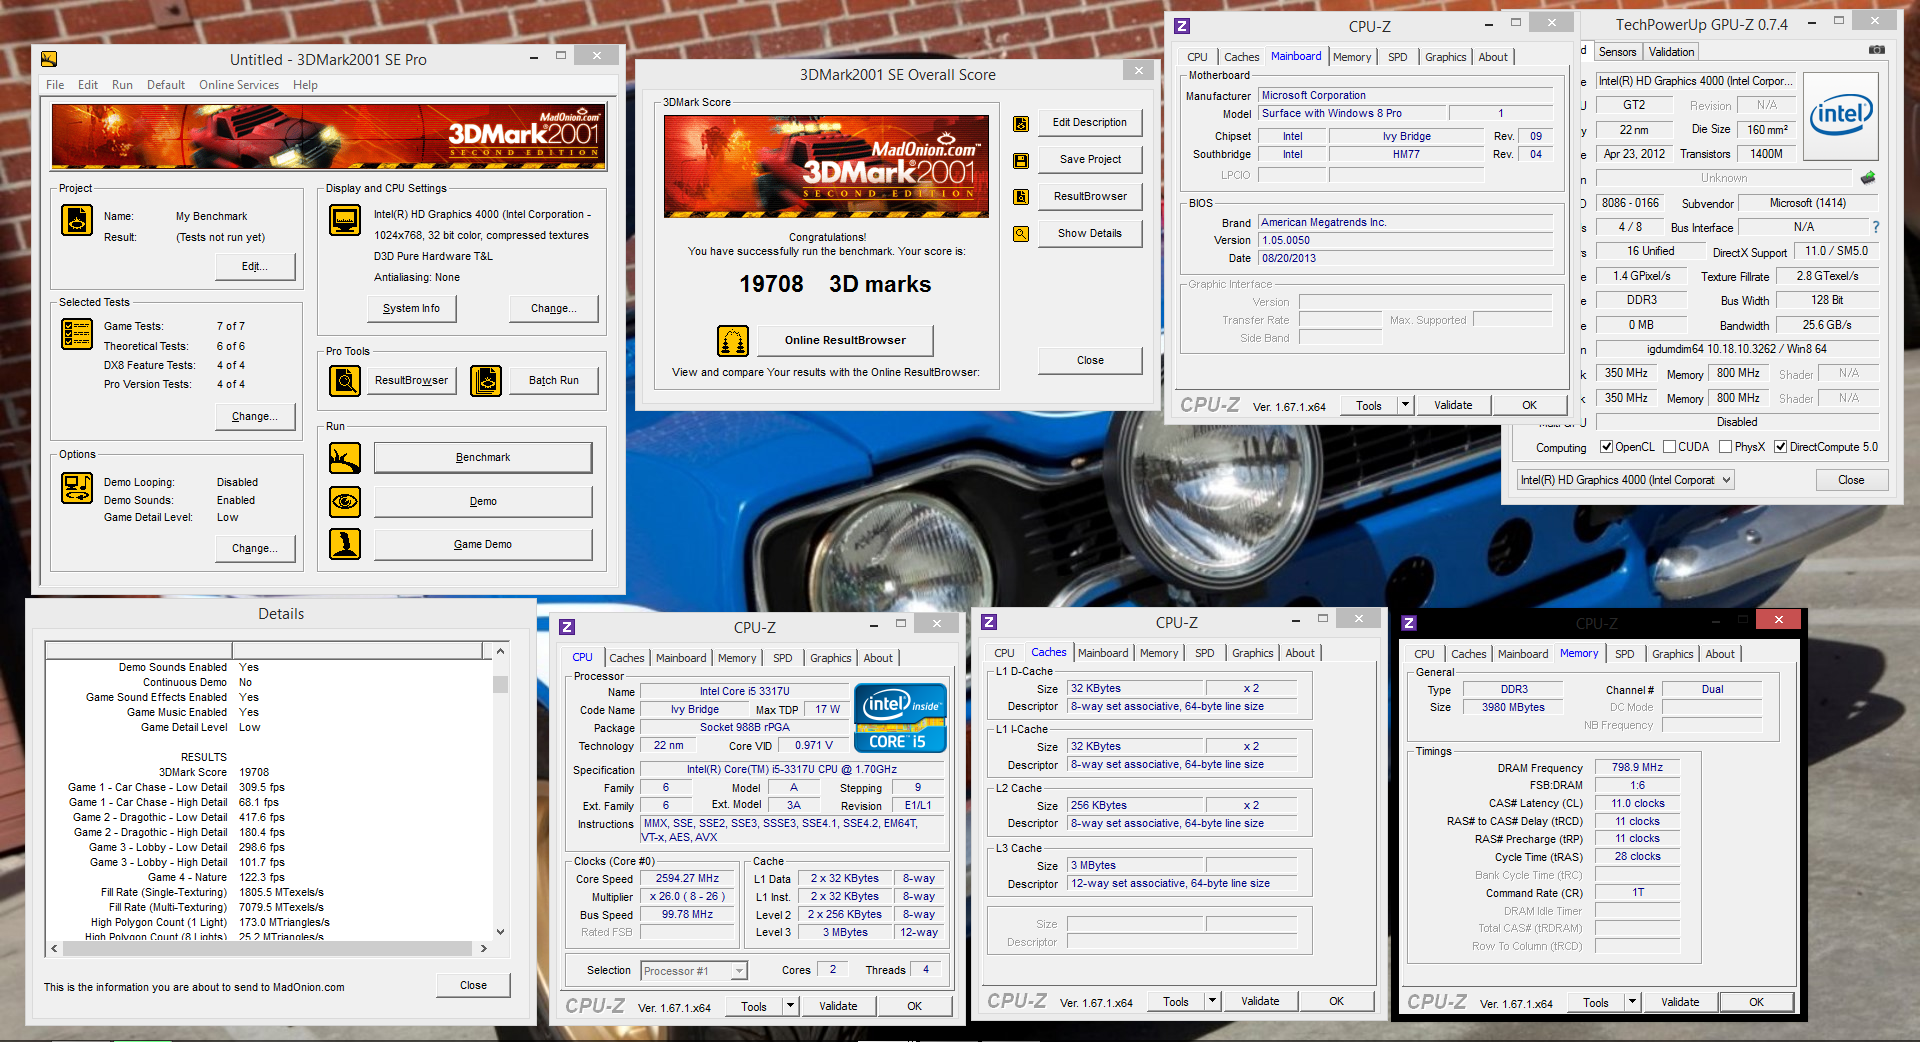Viewport: 1920px width, 1042px height.
Task: Click Details list scroll-right arrow
Action: (x=483, y=948)
